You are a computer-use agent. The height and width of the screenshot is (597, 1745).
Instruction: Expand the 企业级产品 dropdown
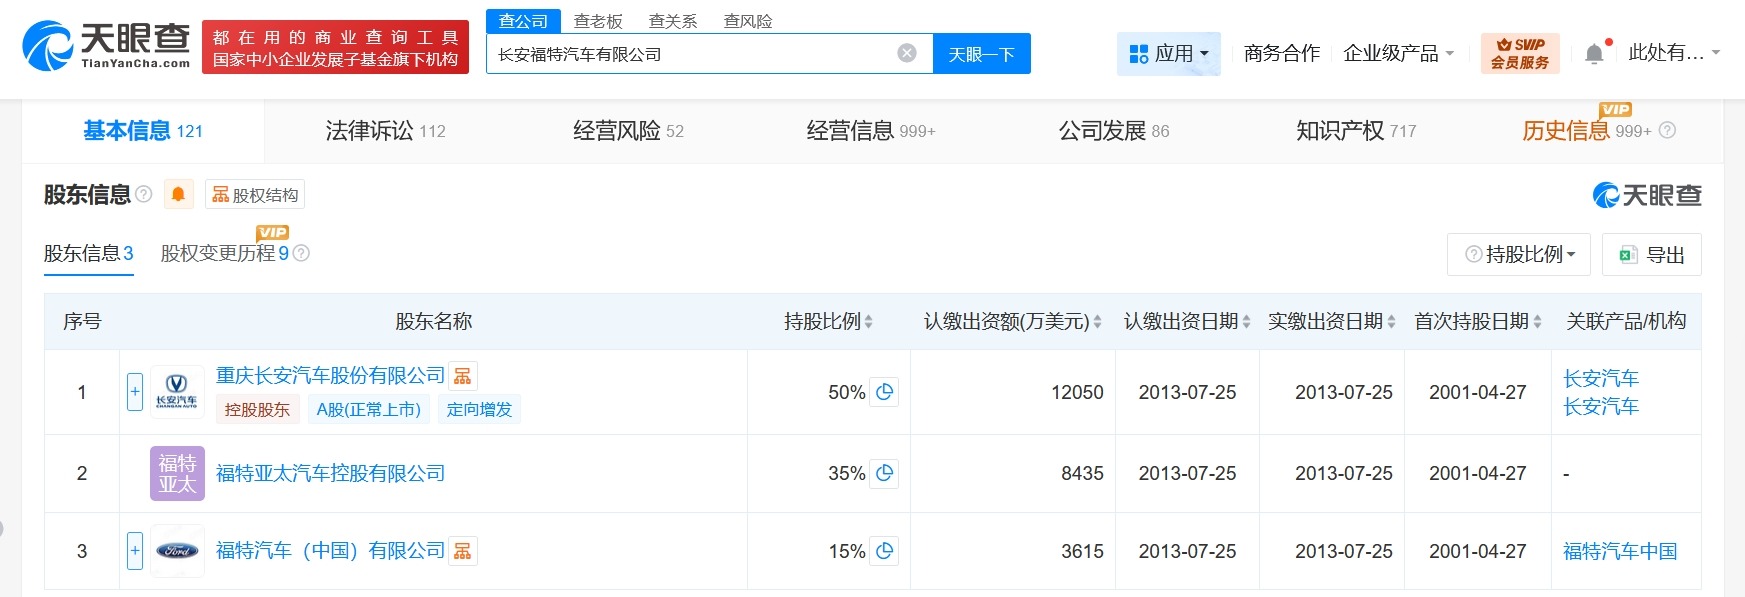pyautogui.click(x=1398, y=54)
